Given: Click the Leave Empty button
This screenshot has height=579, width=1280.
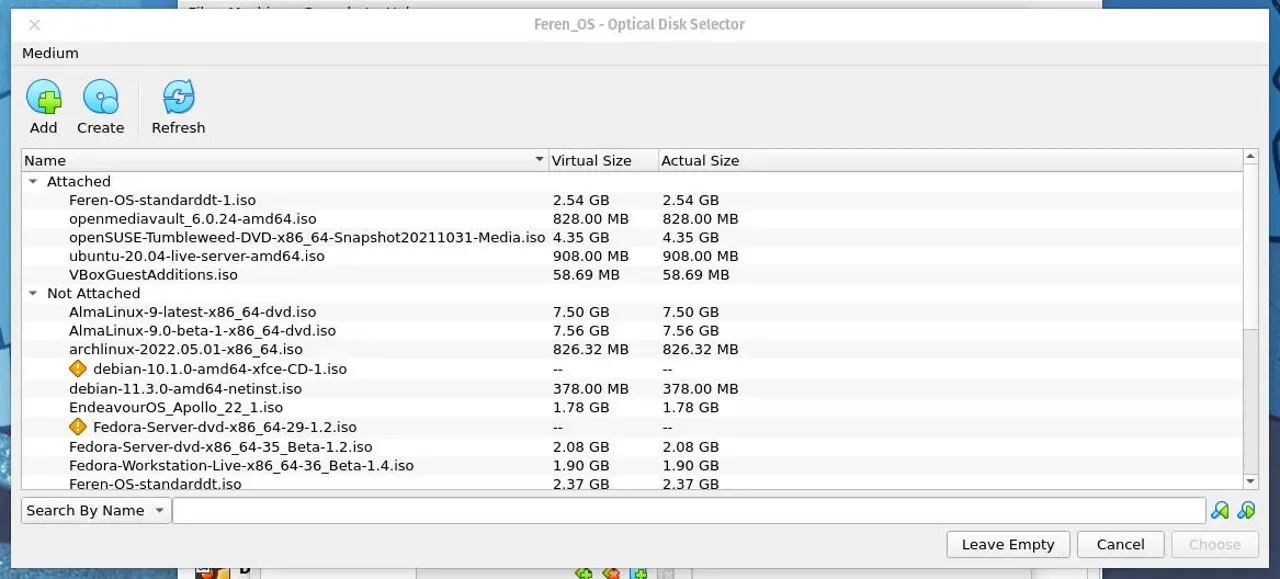Looking at the screenshot, I should (x=1008, y=544).
